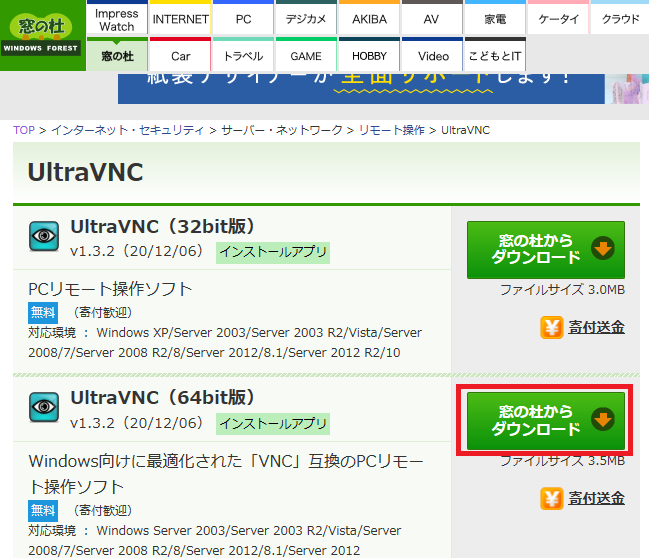Click yen icon beside 64bit 寄付送金
Viewport: 649px width, 558px height.
pyautogui.click(x=552, y=498)
